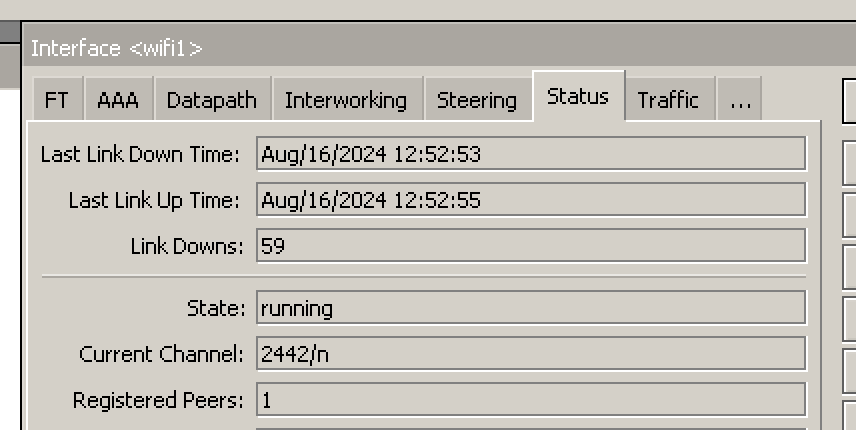Click the Last Link Down Time value field
This screenshot has height=430, width=856.
click(x=531, y=154)
